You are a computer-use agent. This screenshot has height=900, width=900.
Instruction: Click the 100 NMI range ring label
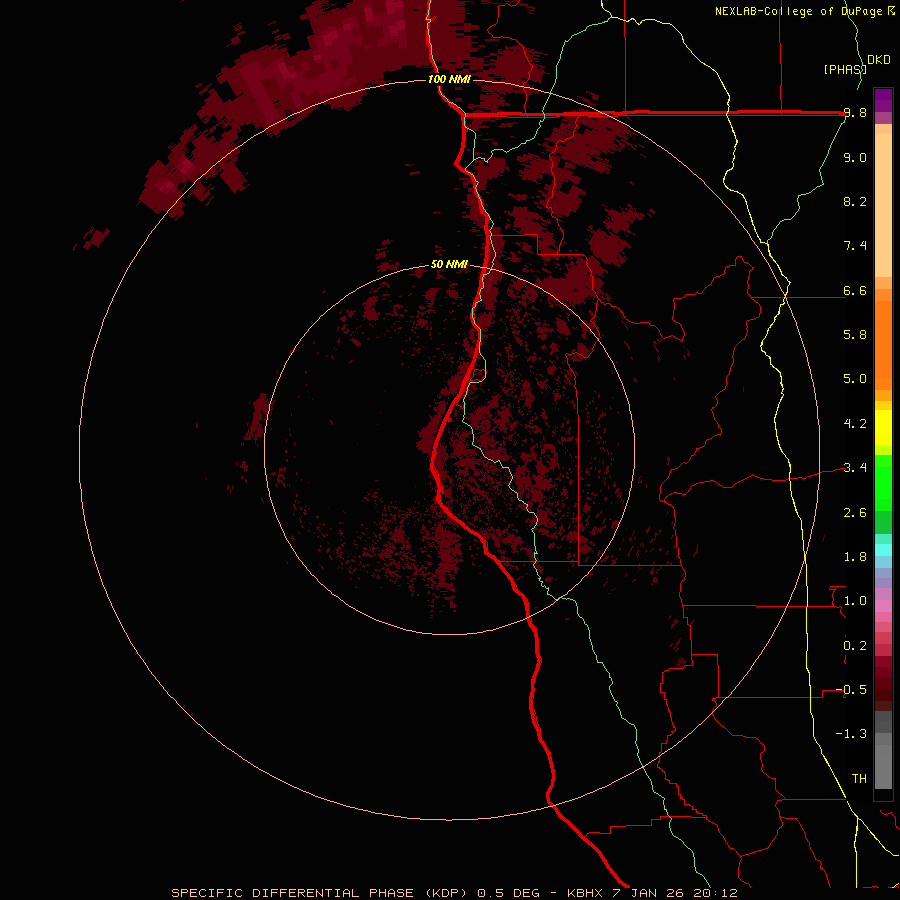(x=449, y=79)
